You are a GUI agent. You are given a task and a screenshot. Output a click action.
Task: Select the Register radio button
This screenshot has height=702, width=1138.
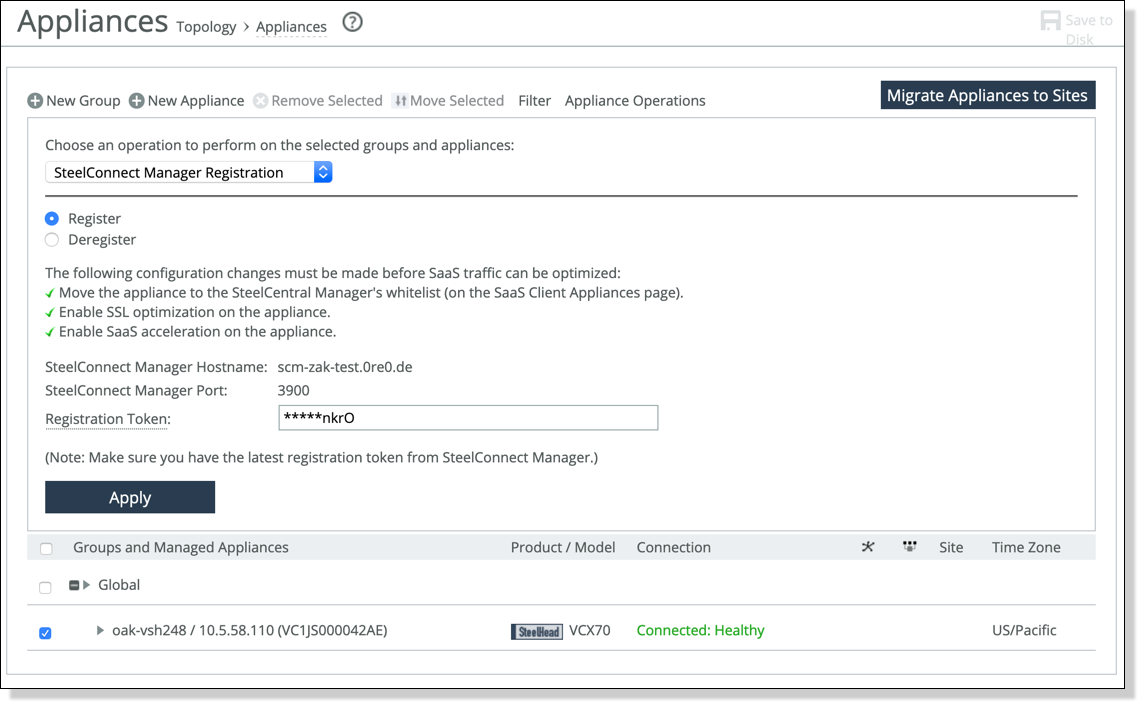(52, 219)
